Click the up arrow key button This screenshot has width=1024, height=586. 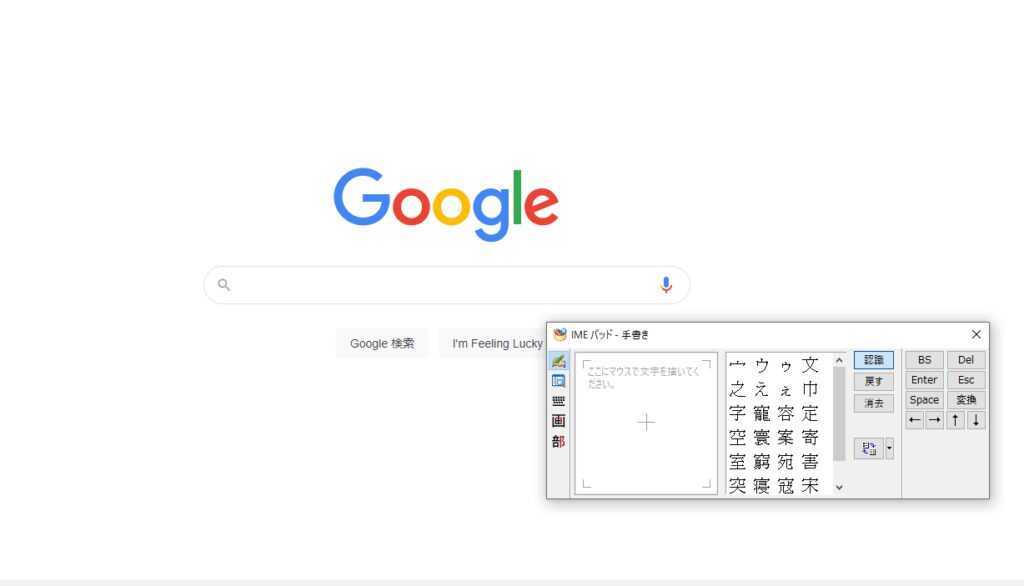[955, 420]
